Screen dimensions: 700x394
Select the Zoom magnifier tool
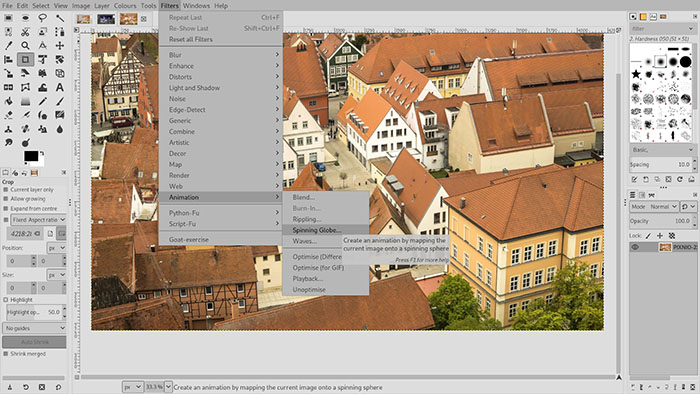(25, 46)
